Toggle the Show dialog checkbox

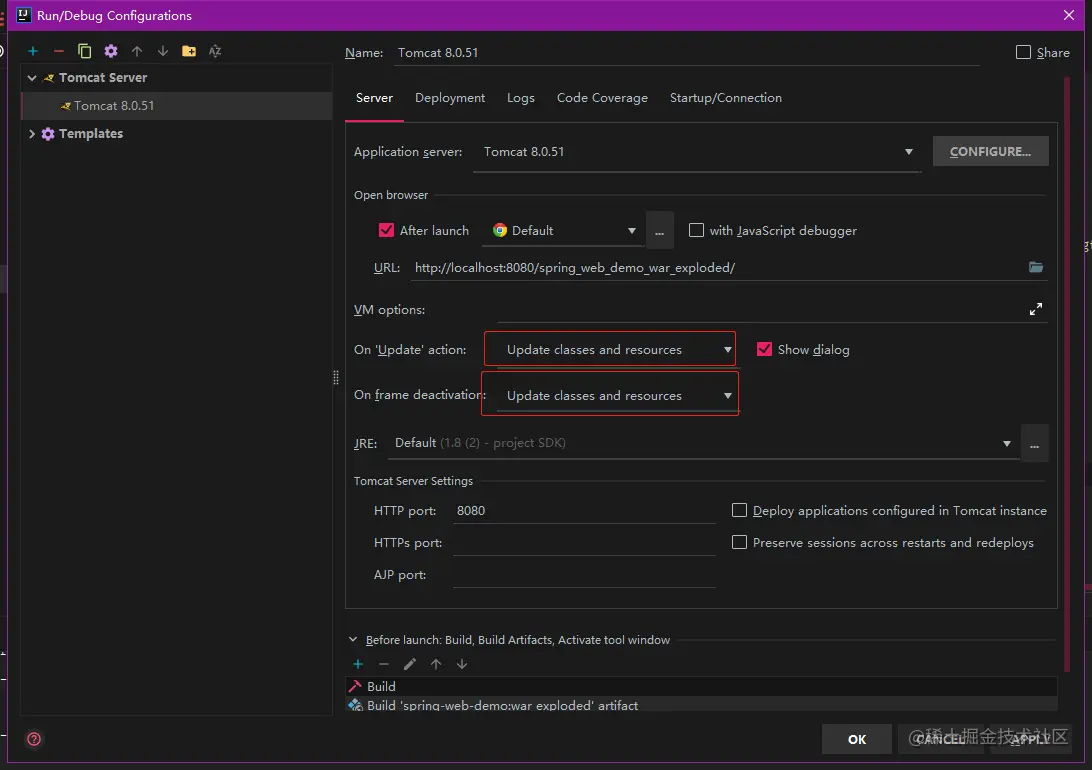click(764, 349)
